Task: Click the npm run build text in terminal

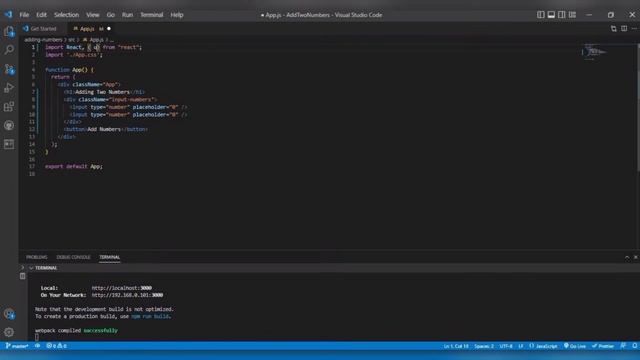Action: point(150,316)
